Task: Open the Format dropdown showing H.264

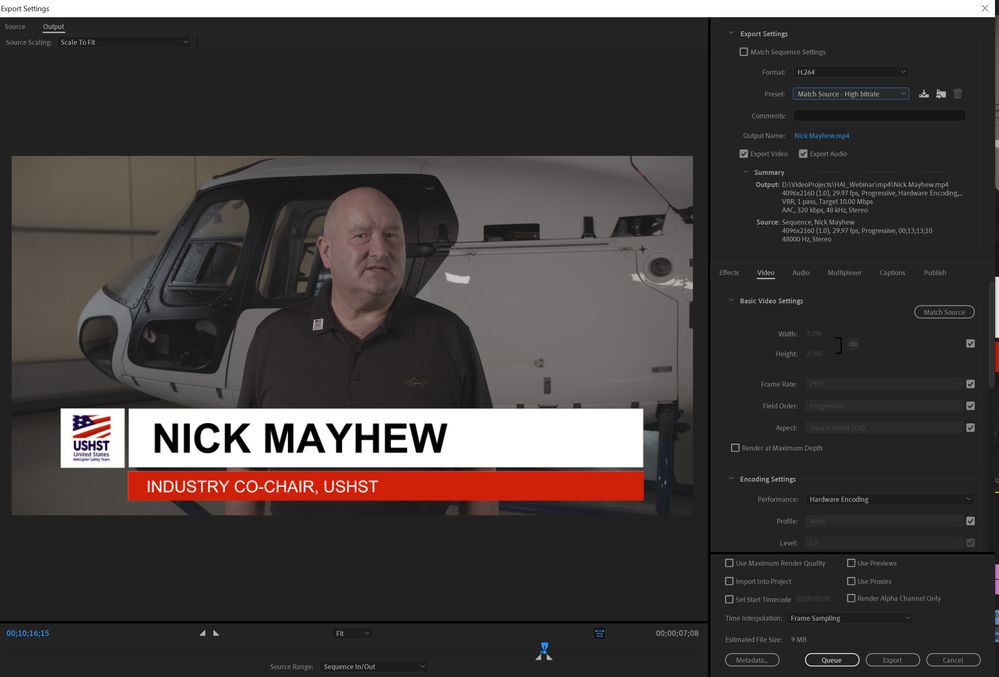Action: coord(850,72)
